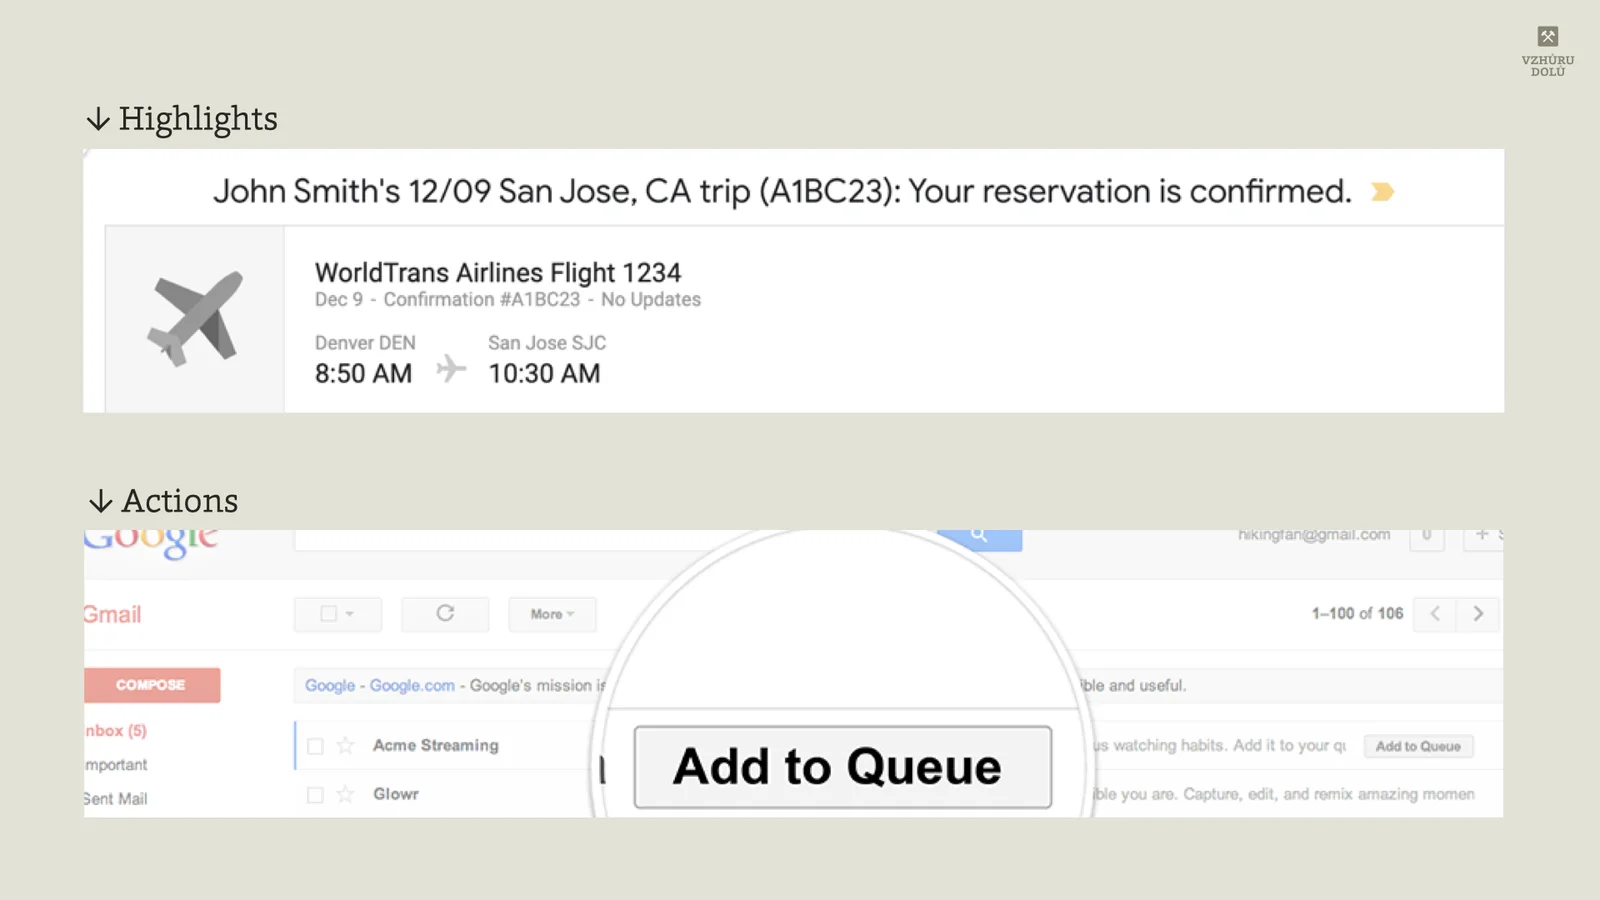This screenshot has height=900, width=1600.
Task: Click the blue search magnifier icon
Action: pos(977,535)
